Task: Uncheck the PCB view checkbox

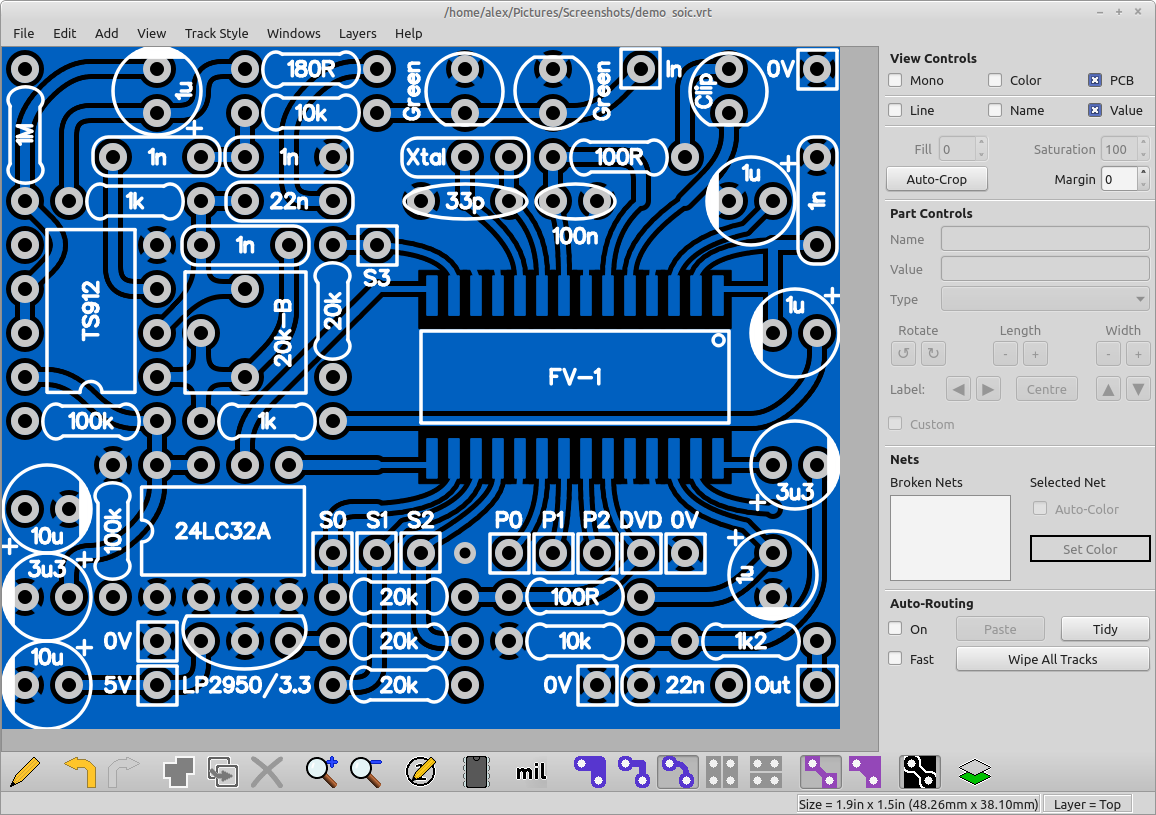Action: pyautogui.click(x=1095, y=80)
